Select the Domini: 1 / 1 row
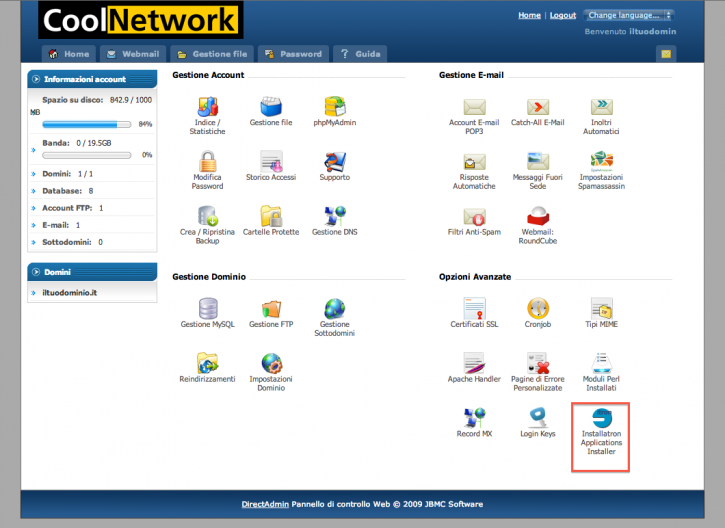Image resolution: width=725 pixels, height=528 pixels. pos(92,174)
